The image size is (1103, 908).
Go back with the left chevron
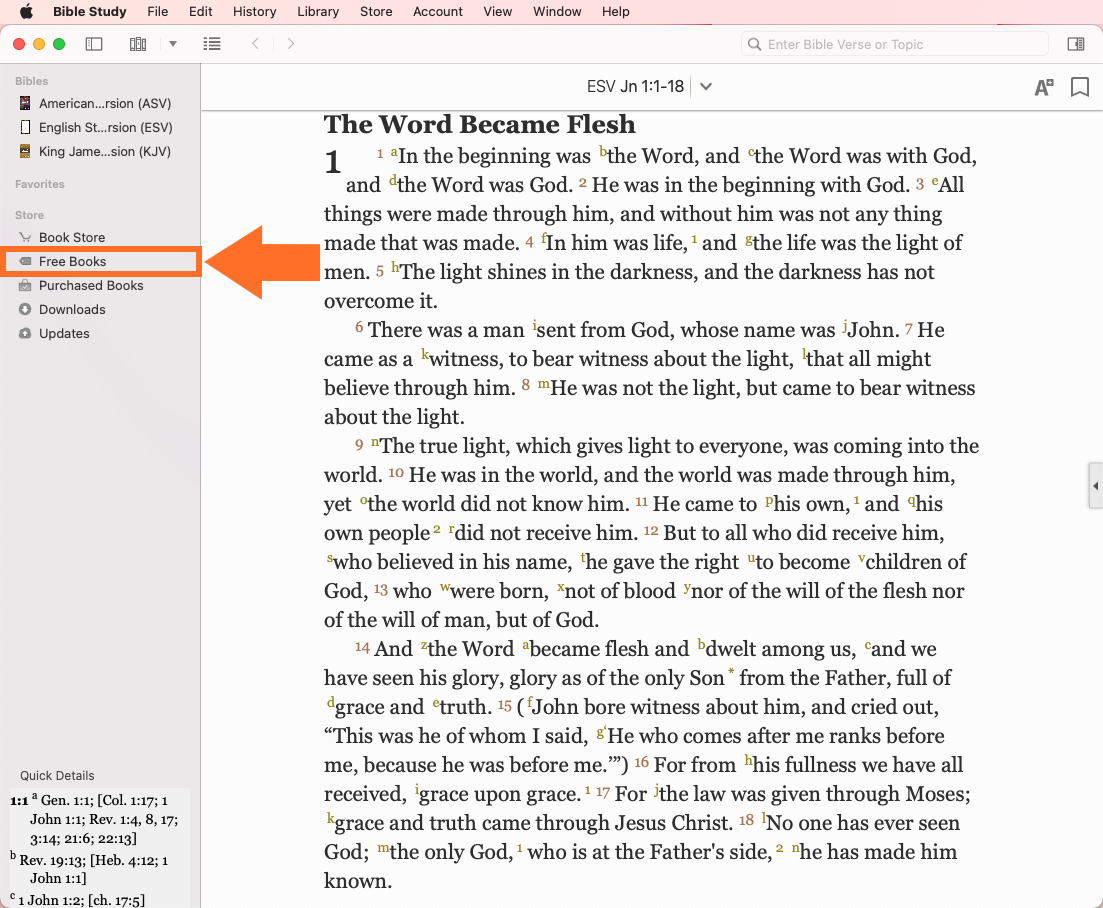(x=256, y=44)
